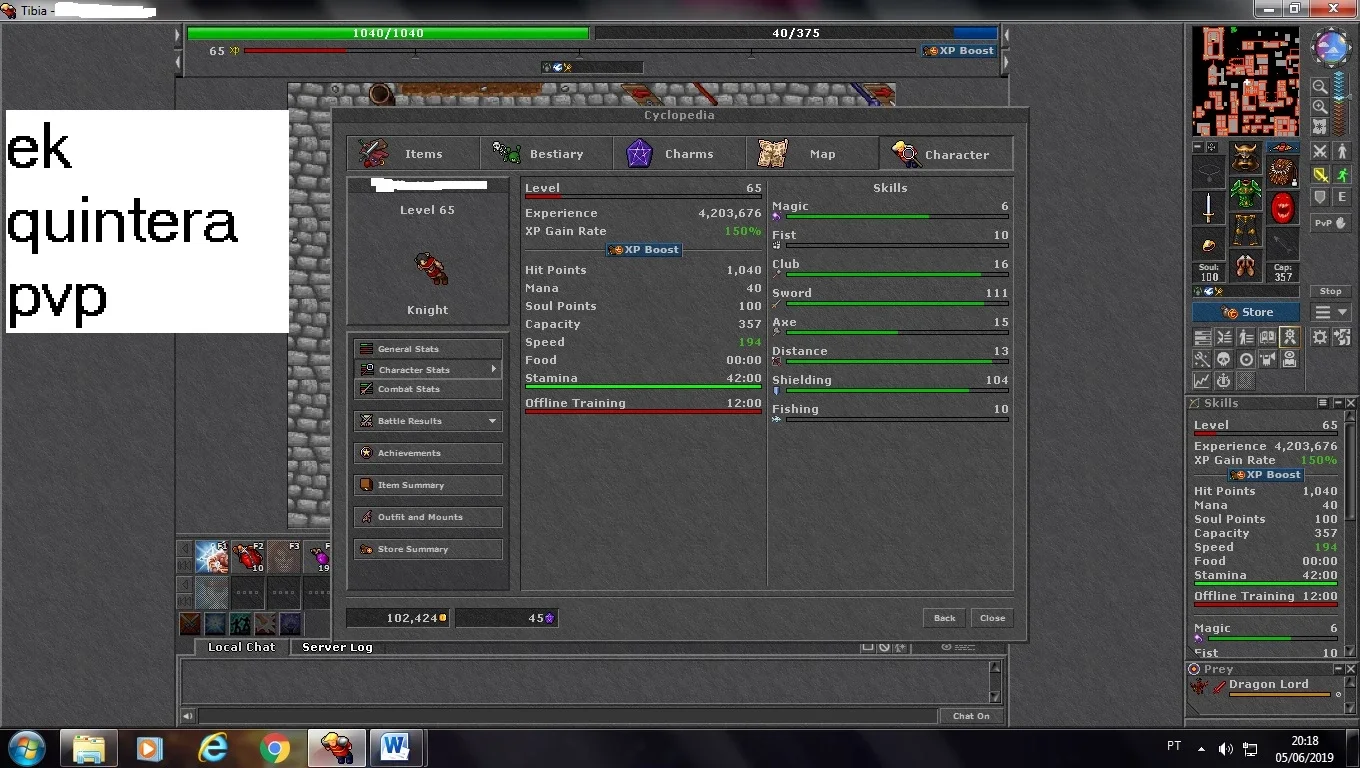Open the circular target icon button
1360x768 pixels.
tap(1246, 359)
